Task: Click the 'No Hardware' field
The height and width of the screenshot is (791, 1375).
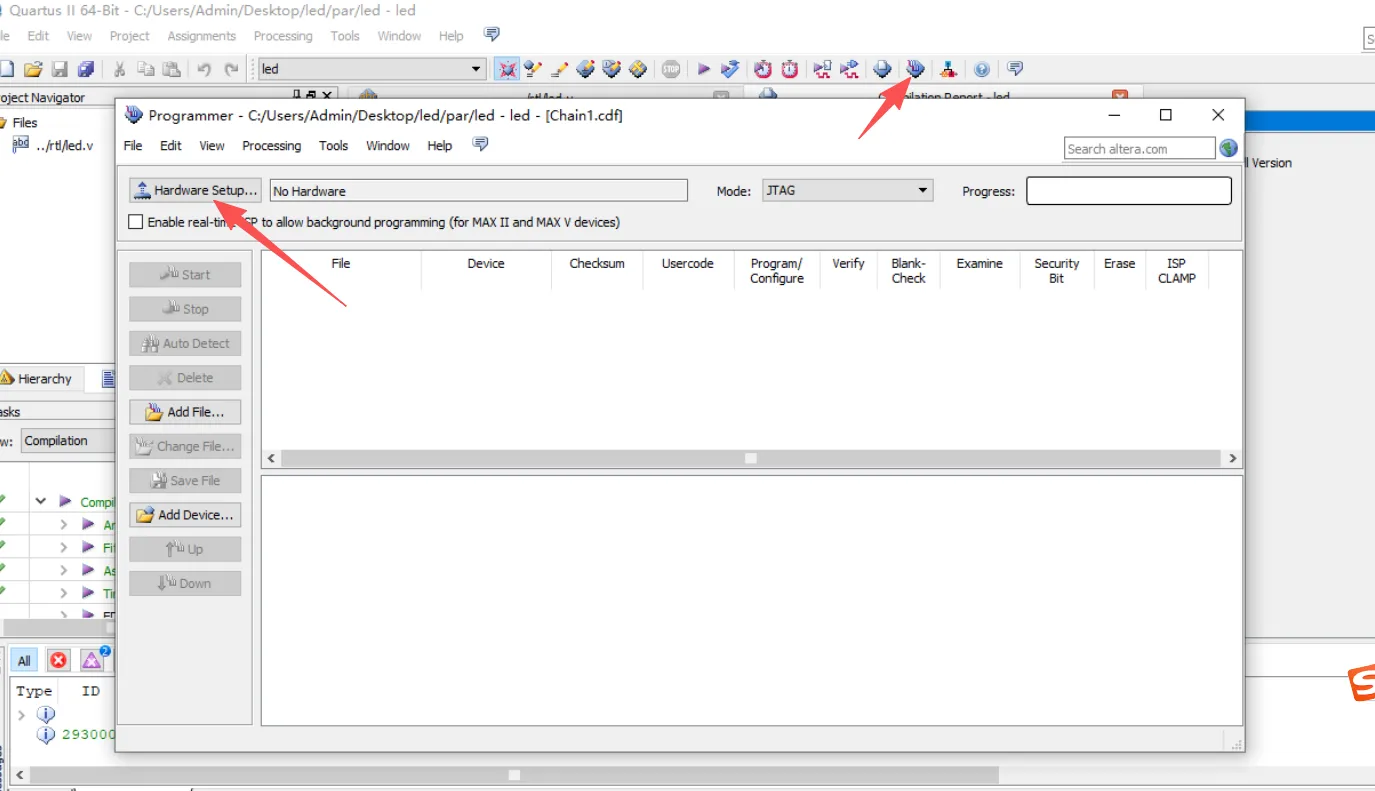Action: 479,191
